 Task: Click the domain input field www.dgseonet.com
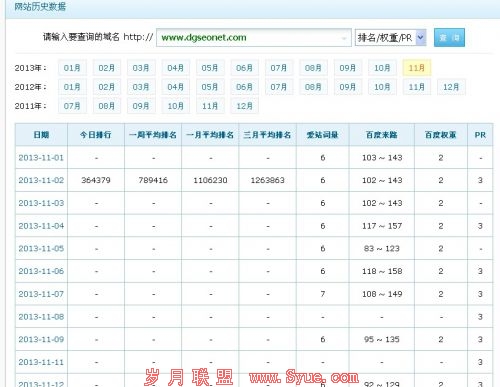[x=253, y=38]
